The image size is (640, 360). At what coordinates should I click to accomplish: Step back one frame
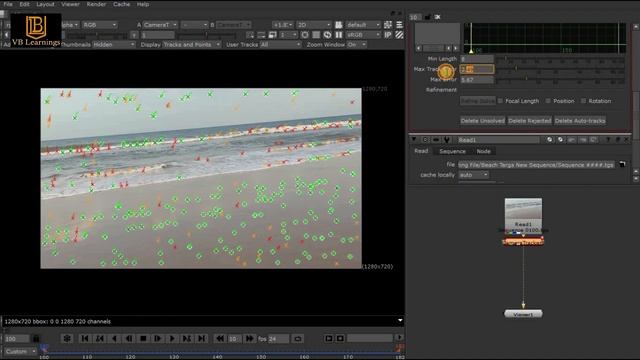pos(129,338)
